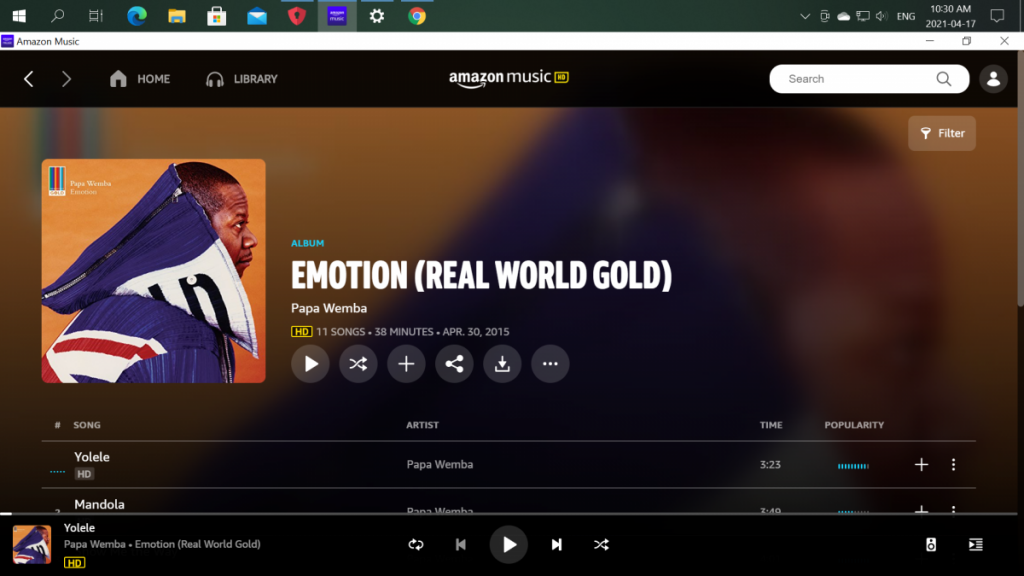Skip to the previous track
The width and height of the screenshot is (1024, 576).
click(x=460, y=545)
